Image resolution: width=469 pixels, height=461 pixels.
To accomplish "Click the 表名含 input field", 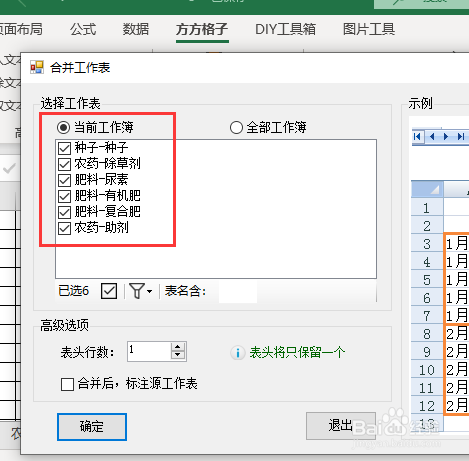I will click(x=238, y=292).
